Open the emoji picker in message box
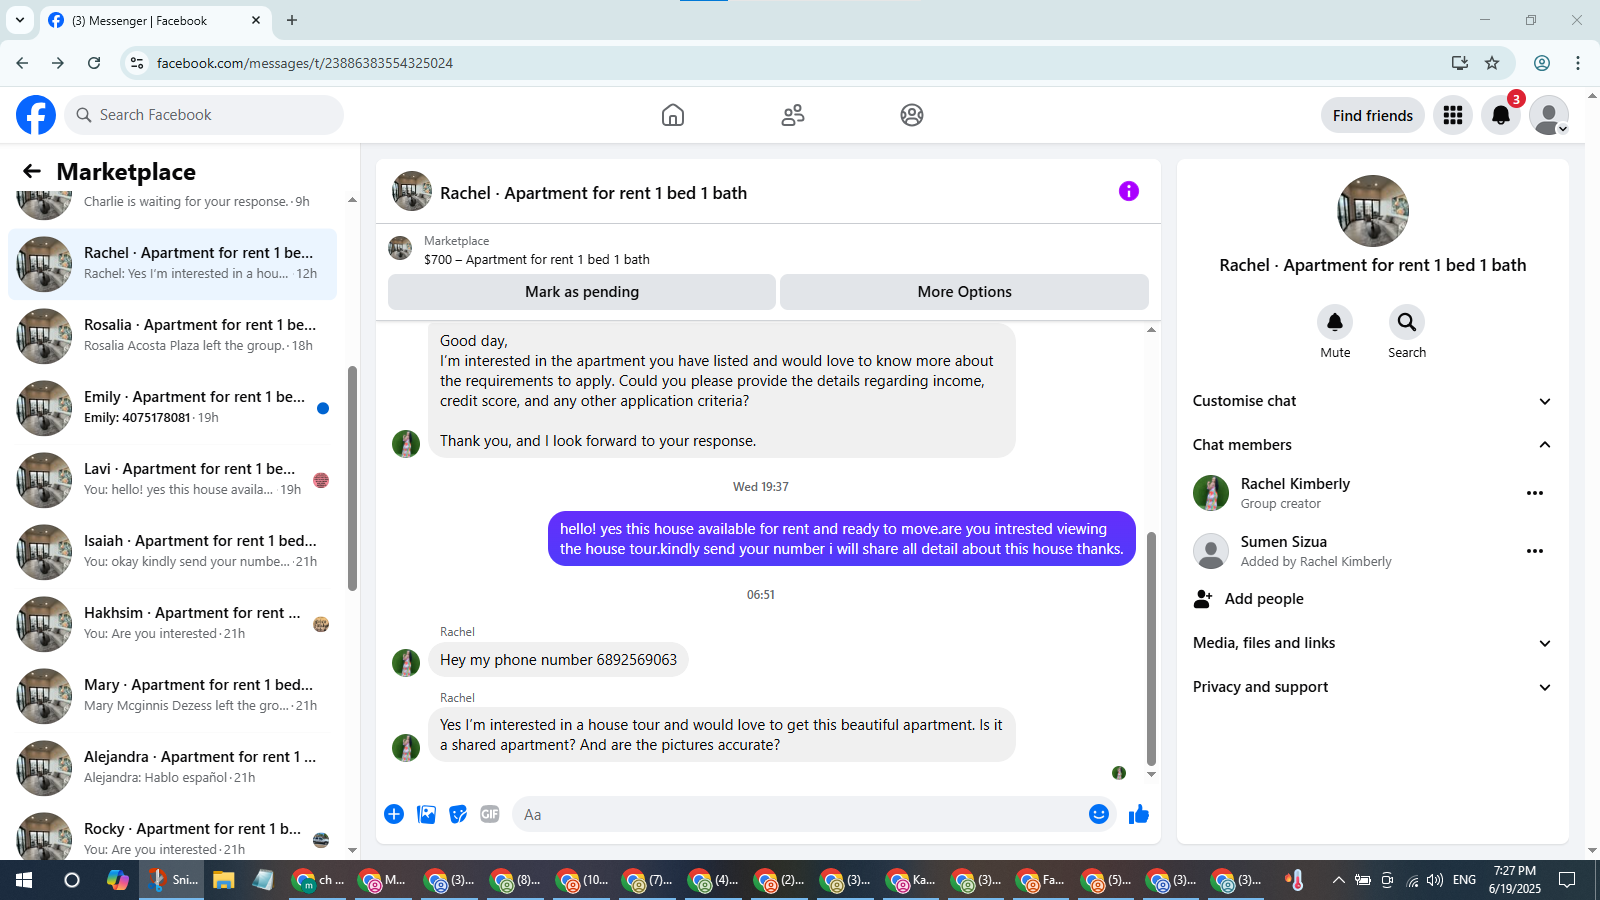The height and width of the screenshot is (900, 1600). coord(1099,814)
